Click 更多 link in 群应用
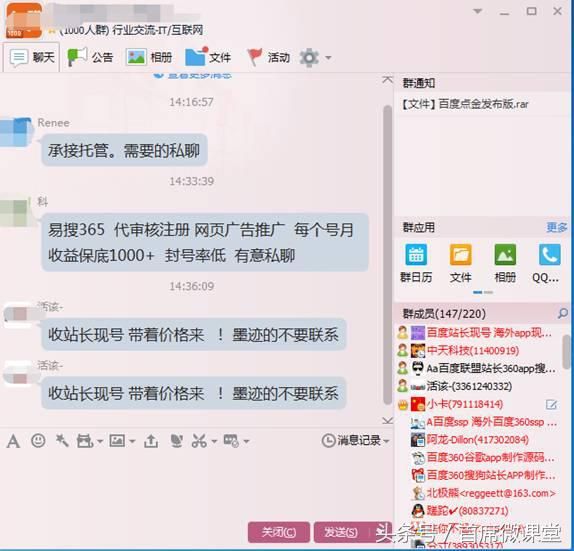Screen dimensions: 574x551 click(556, 227)
